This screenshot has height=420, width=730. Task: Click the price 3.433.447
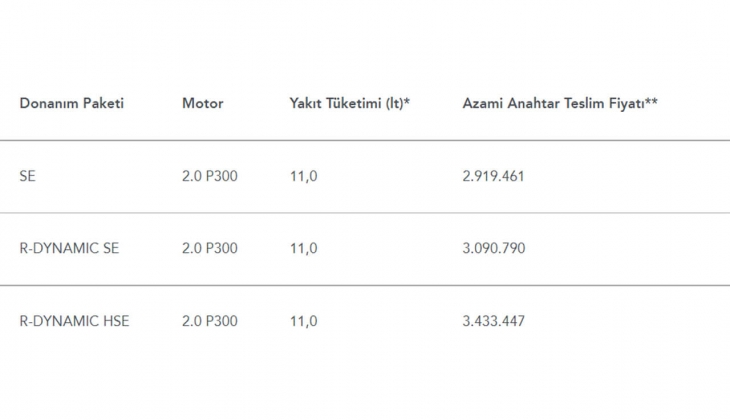coord(493,321)
